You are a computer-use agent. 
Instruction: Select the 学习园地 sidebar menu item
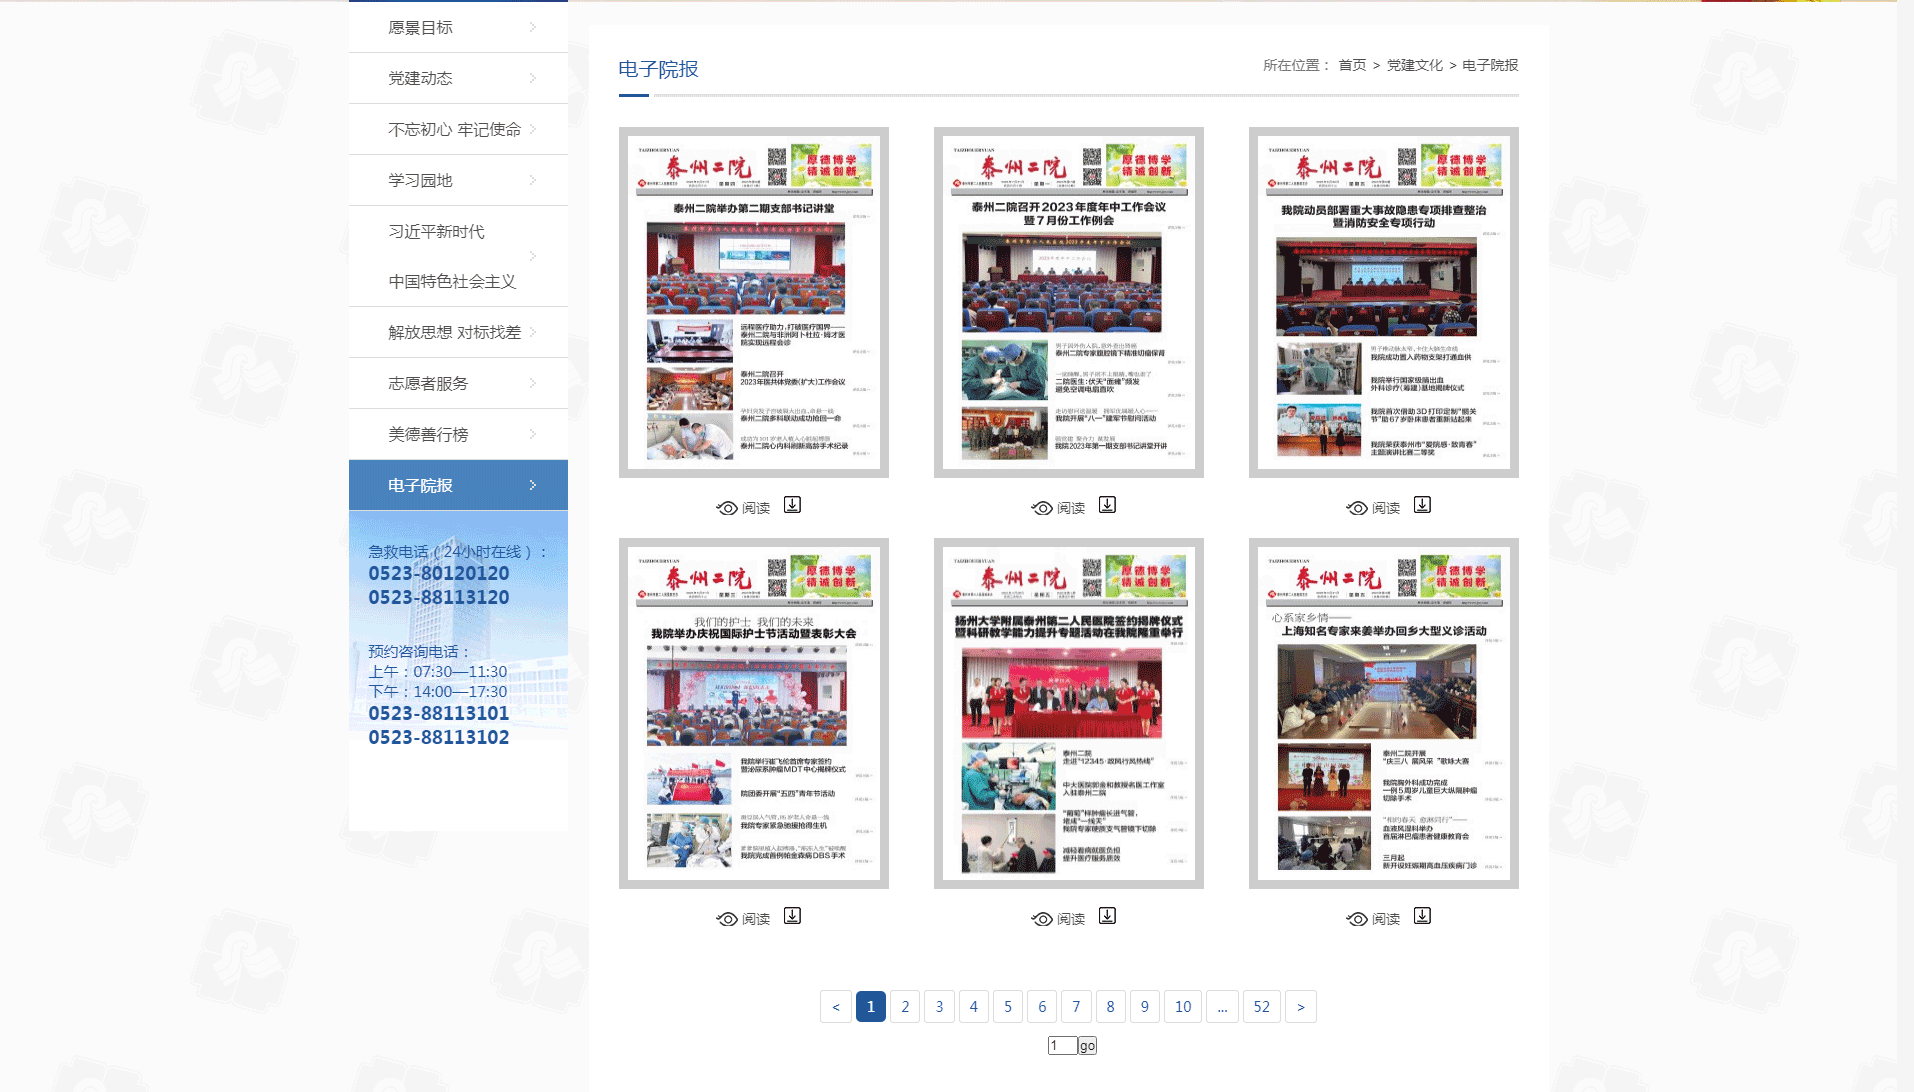[420, 180]
